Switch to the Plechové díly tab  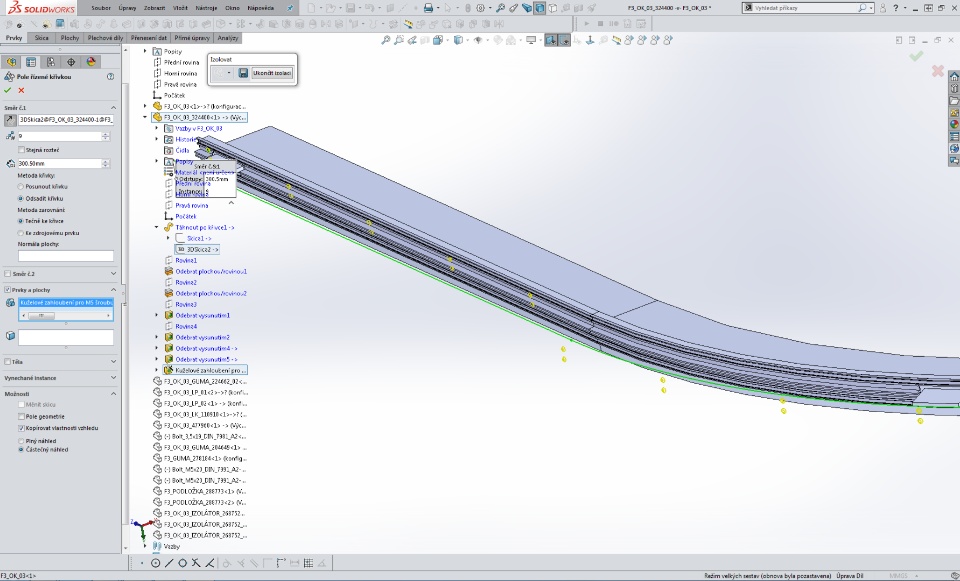coord(105,38)
